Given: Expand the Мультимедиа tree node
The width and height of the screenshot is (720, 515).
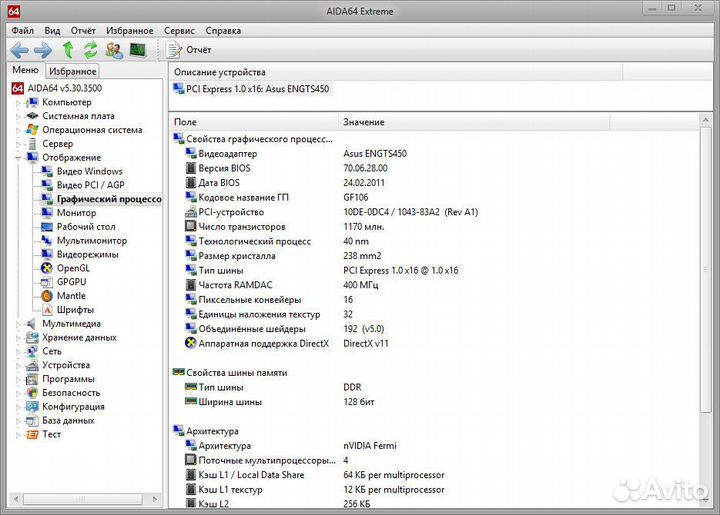Looking at the screenshot, I should [x=18, y=324].
